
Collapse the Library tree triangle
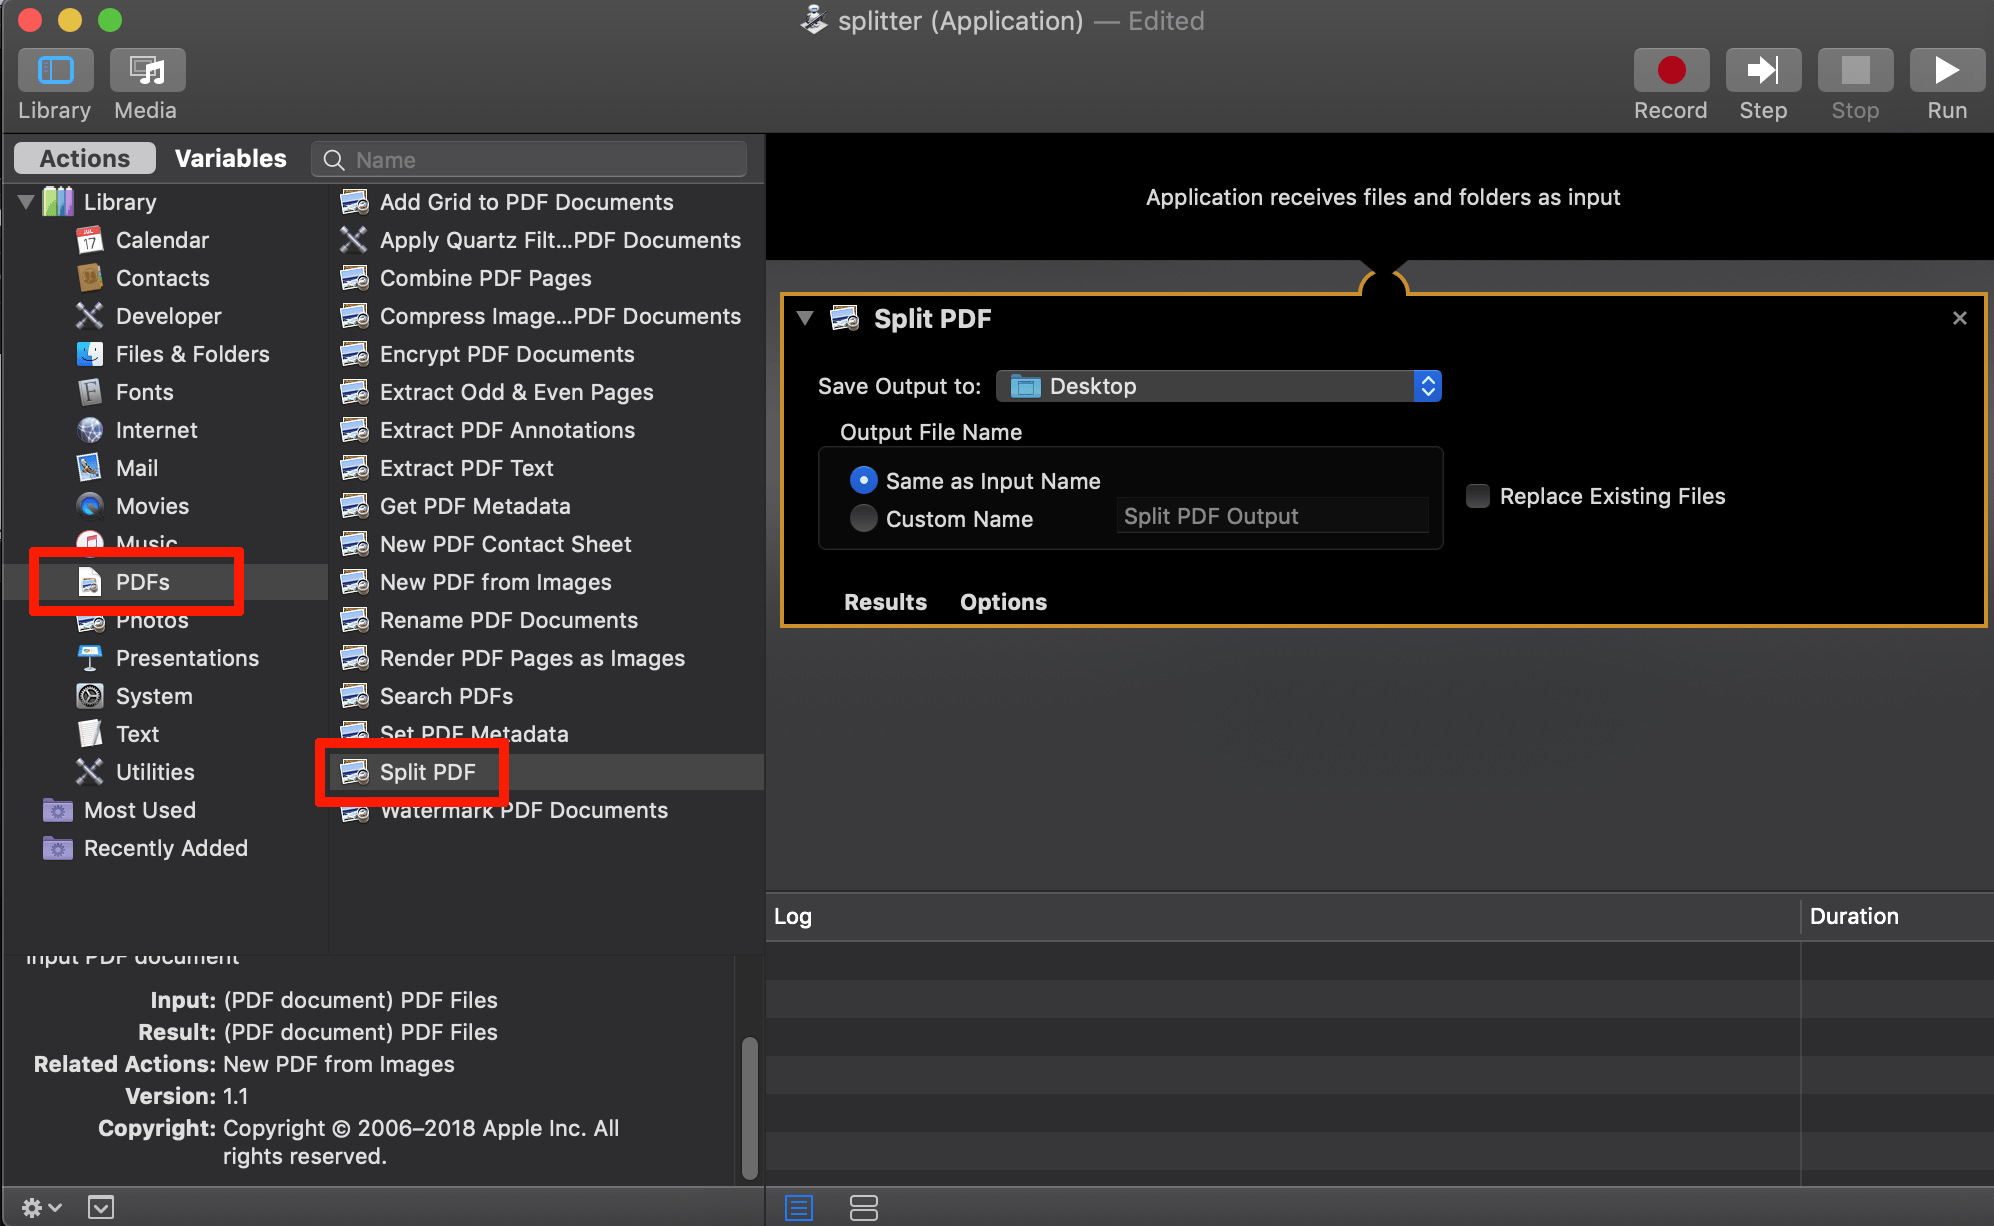(x=27, y=202)
